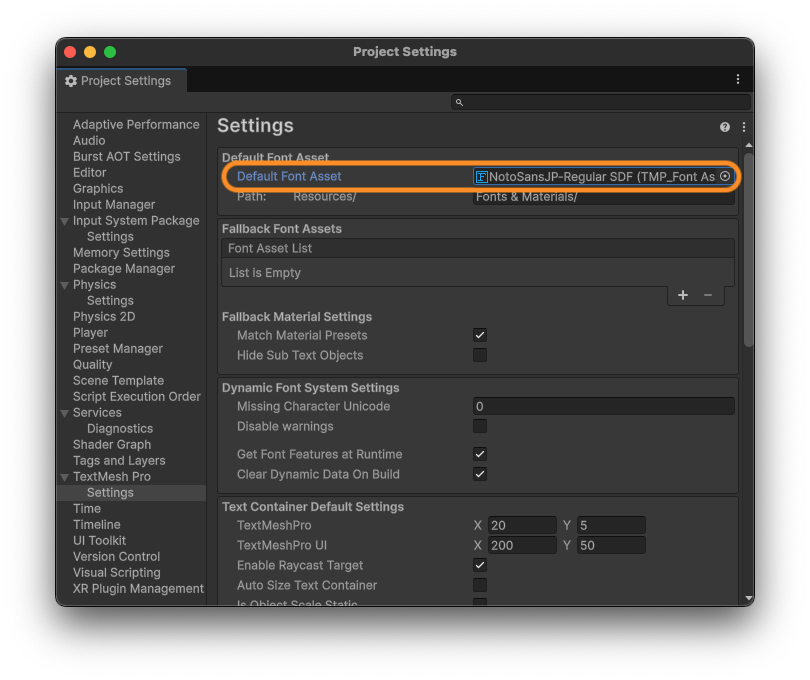Click the help icon beside the Settings header
This screenshot has height=680, width=810.
coord(725,125)
